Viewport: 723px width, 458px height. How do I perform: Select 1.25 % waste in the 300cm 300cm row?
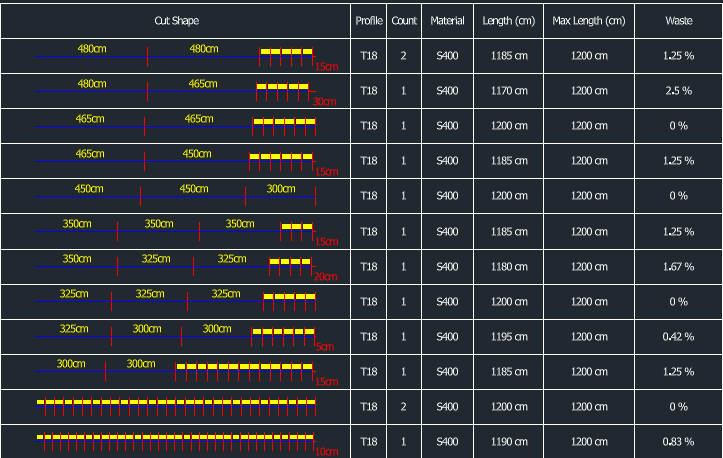(x=679, y=372)
